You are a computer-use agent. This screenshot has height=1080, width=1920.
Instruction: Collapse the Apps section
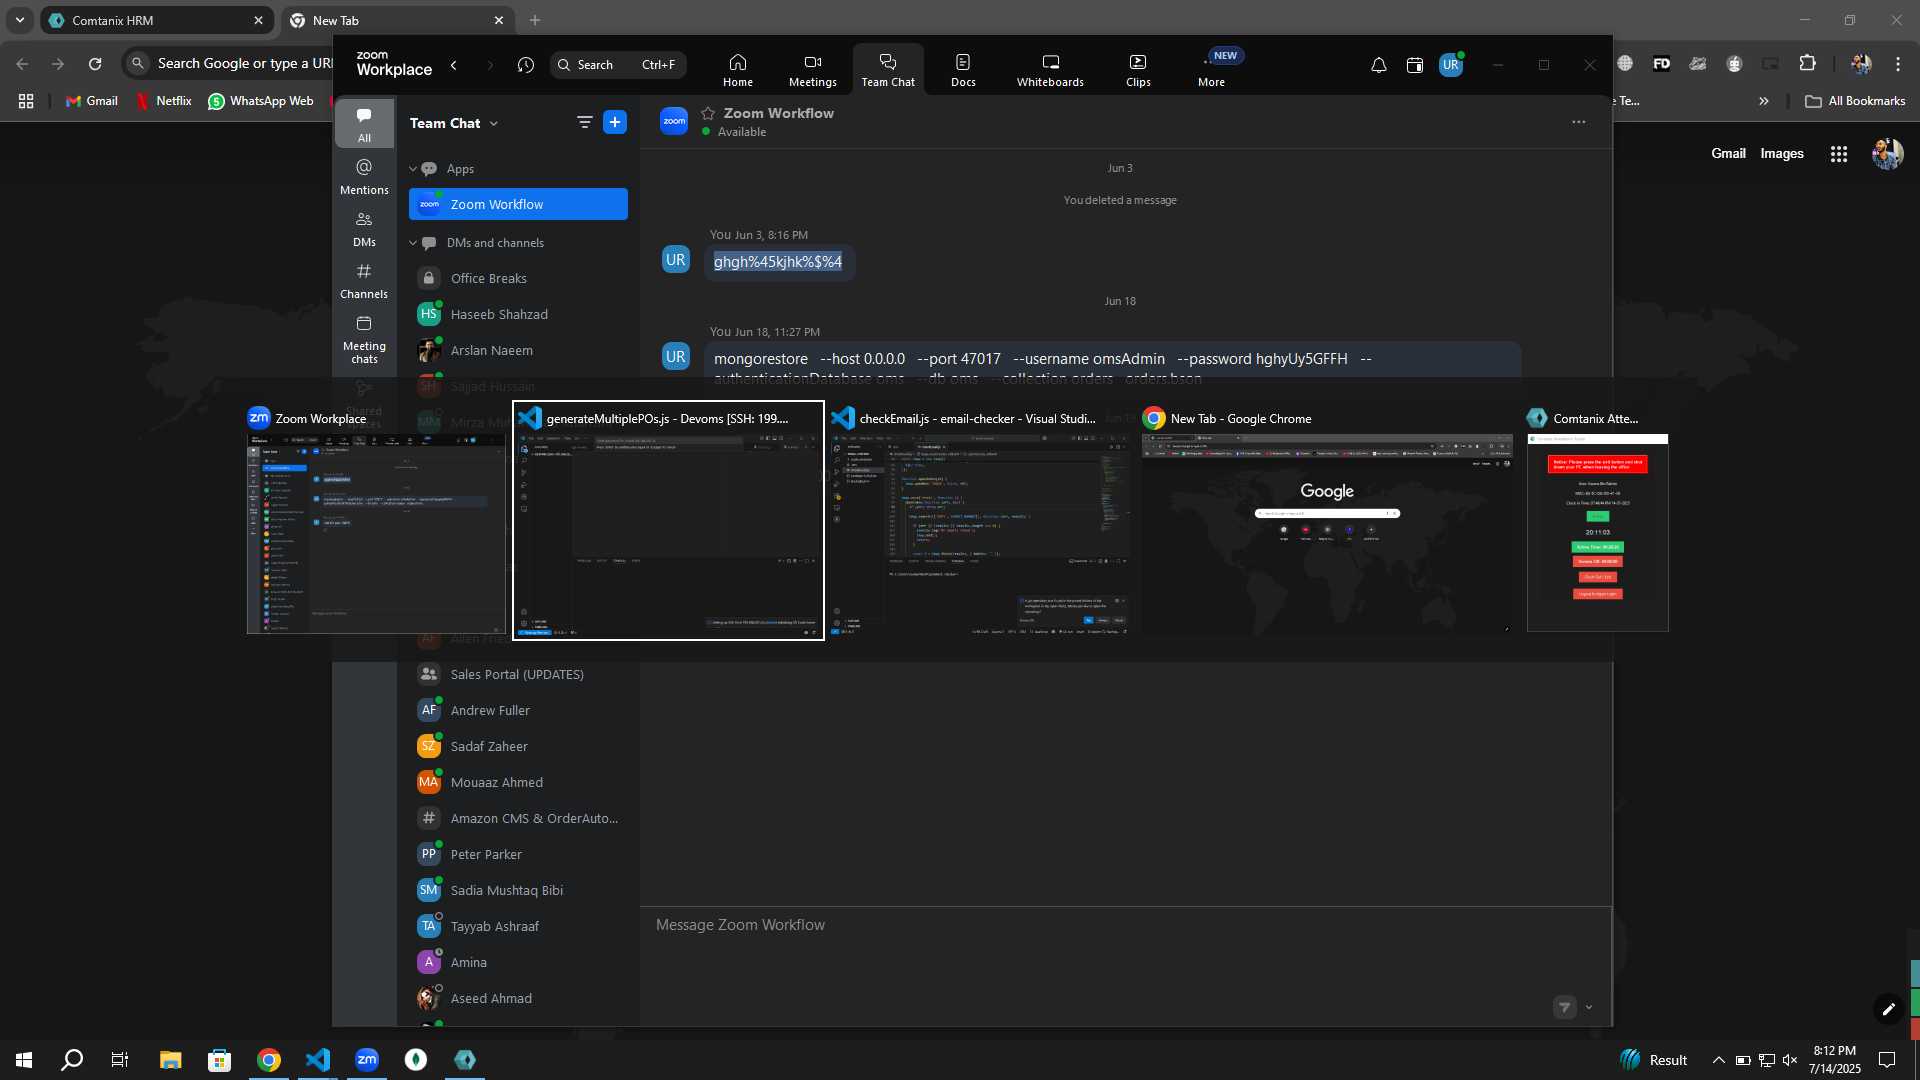tap(413, 169)
